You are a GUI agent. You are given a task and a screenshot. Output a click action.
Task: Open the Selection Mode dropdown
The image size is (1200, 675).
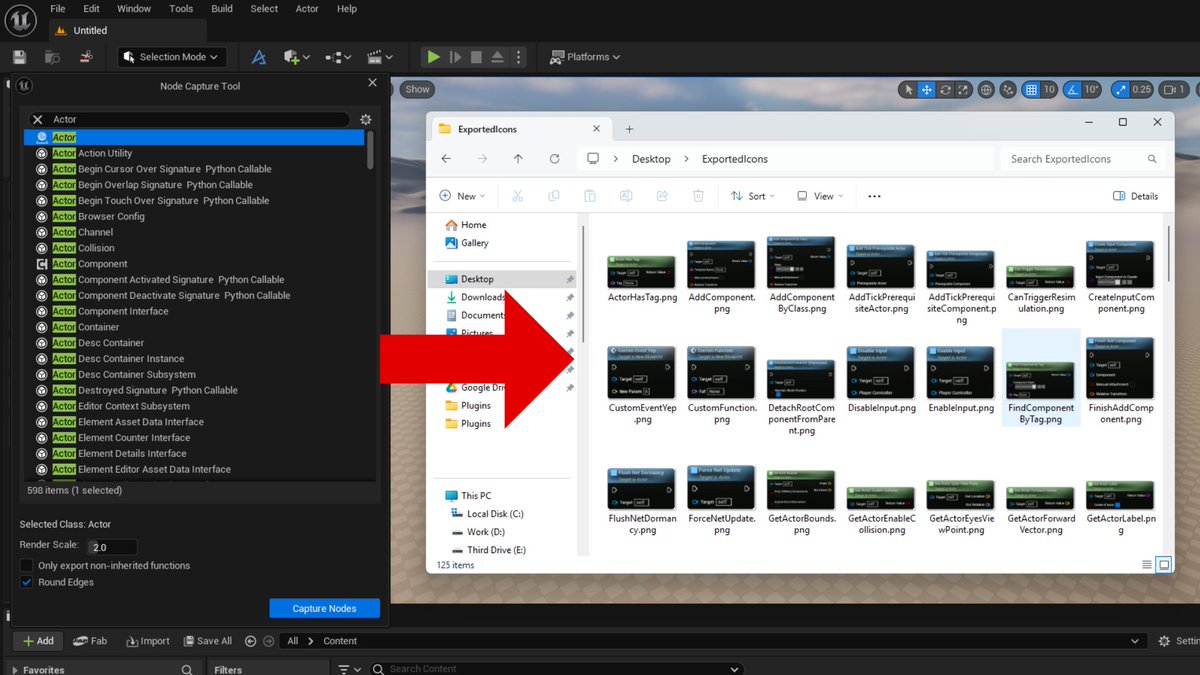click(x=171, y=57)
